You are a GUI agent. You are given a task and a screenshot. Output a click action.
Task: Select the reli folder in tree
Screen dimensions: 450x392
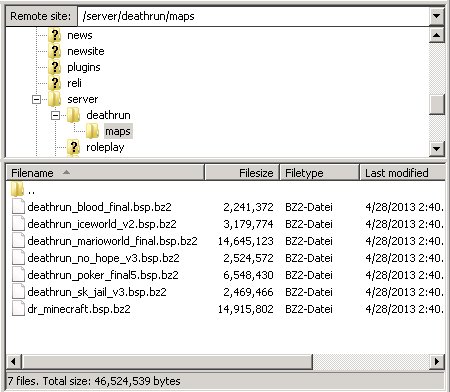point(74,83)
